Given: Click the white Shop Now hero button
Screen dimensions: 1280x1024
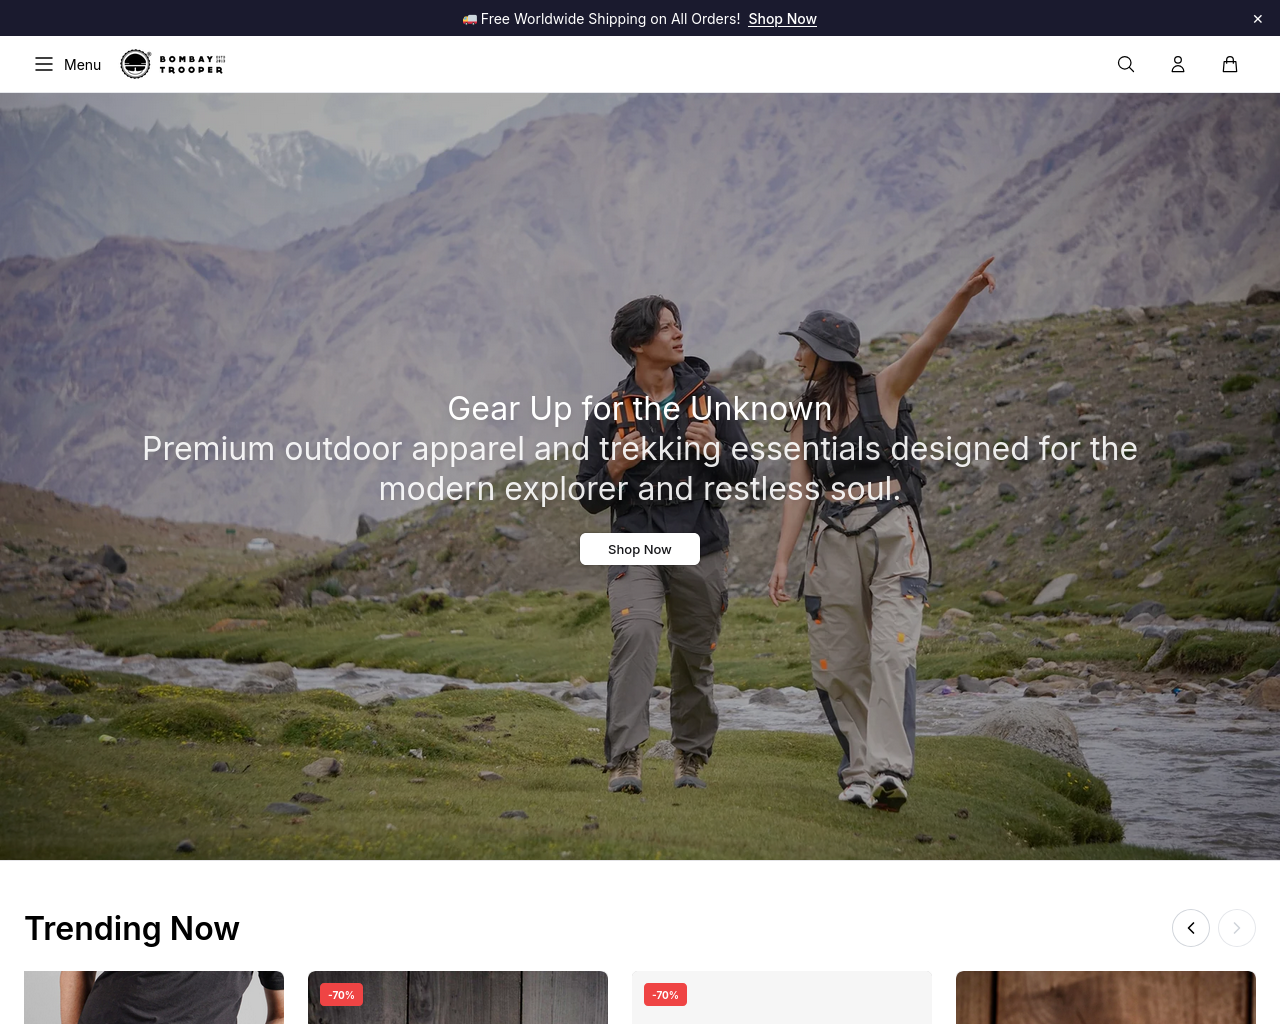Looking at the screenshot, I should tap(640, 549).
